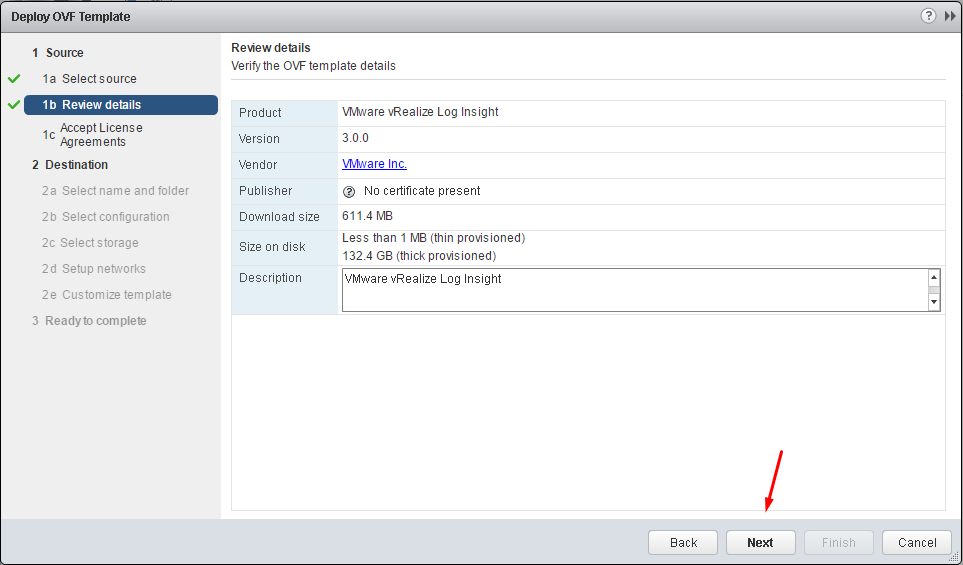Select step 3 Ready to complete
This screenshot has height=565, width=963.
[90, 321]
